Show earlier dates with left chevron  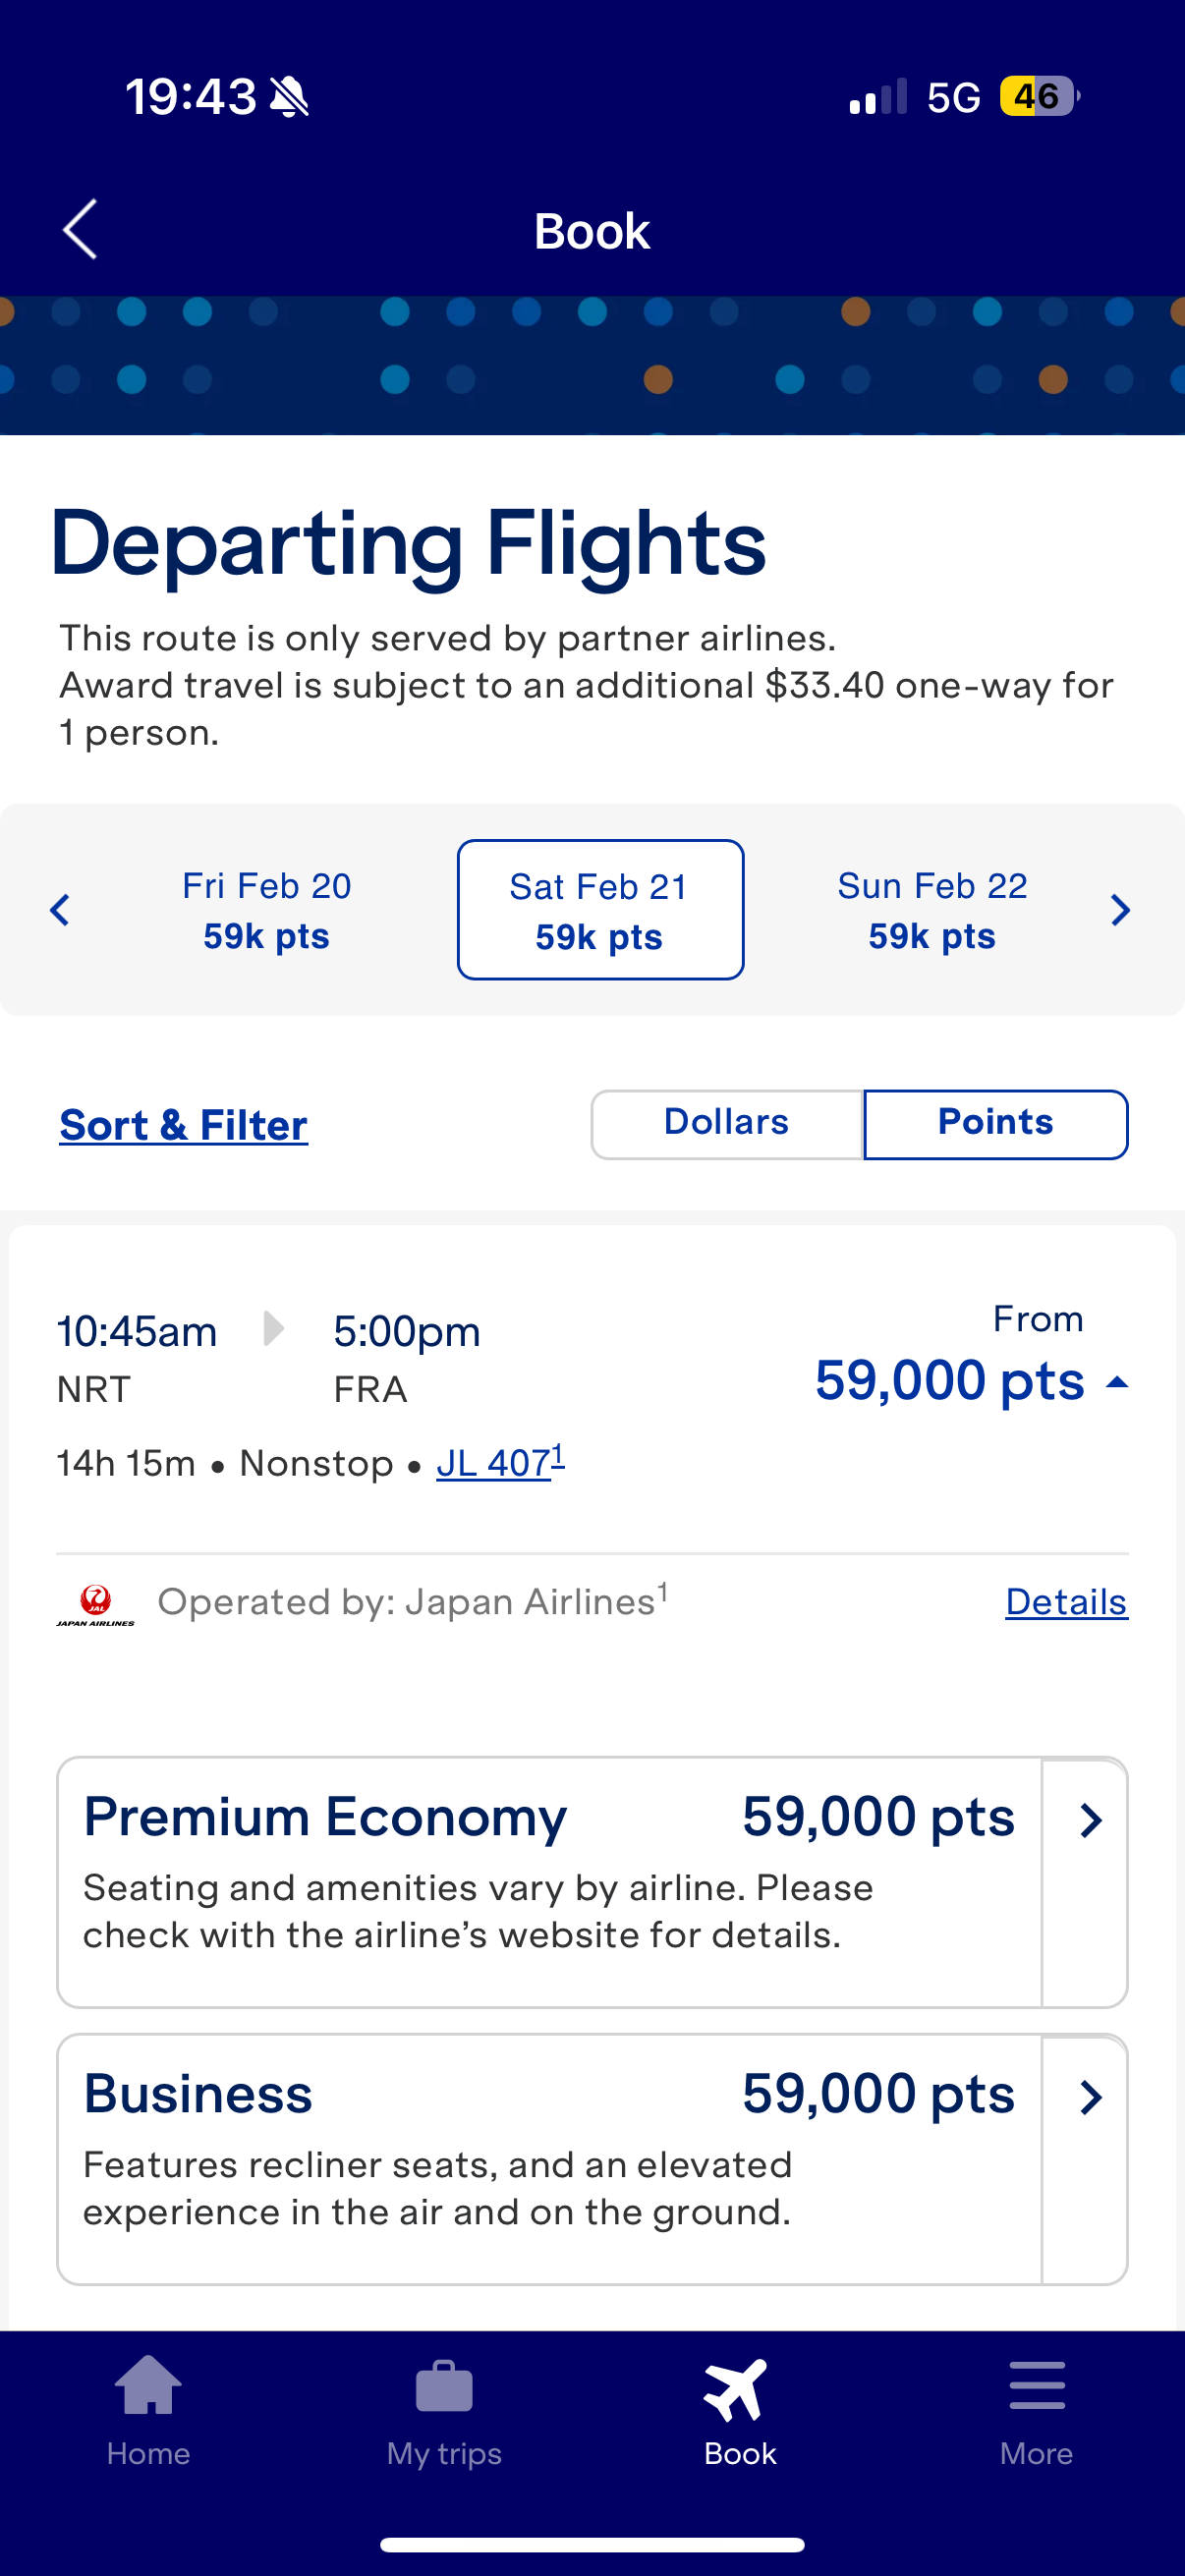coord(60,910)
